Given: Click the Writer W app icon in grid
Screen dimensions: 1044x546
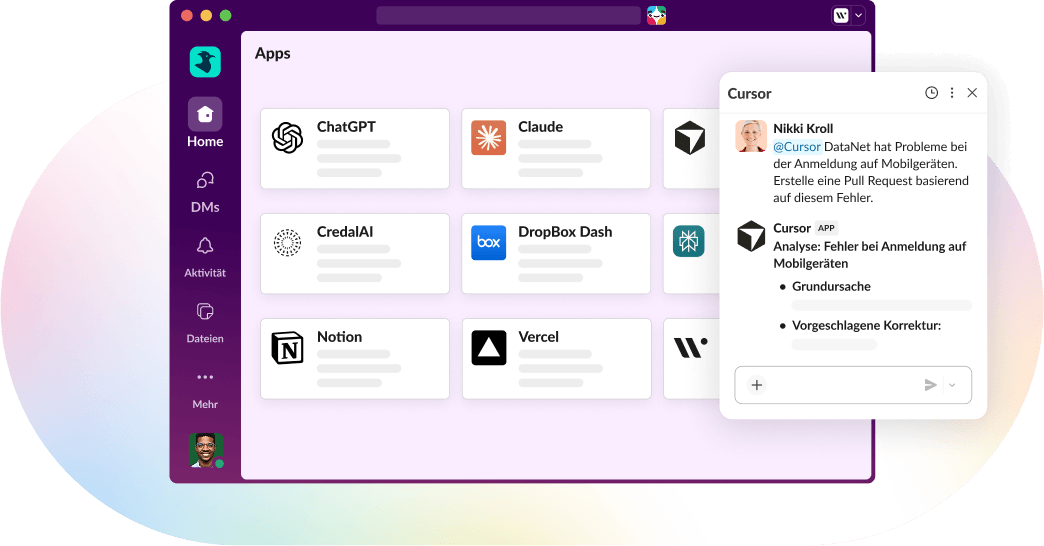Looking at the screenshot, I should coord(690,347).
